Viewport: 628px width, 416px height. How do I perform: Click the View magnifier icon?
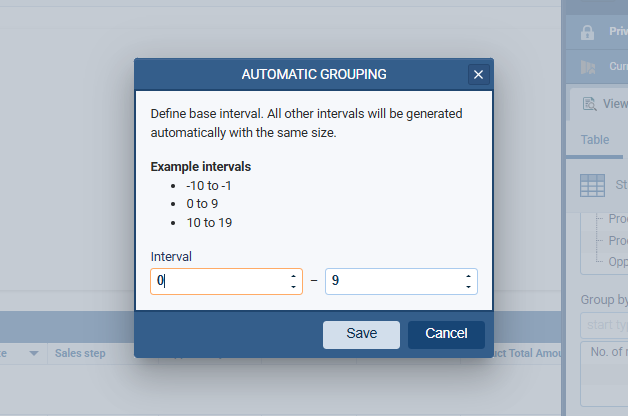click(x=587, y=103)
